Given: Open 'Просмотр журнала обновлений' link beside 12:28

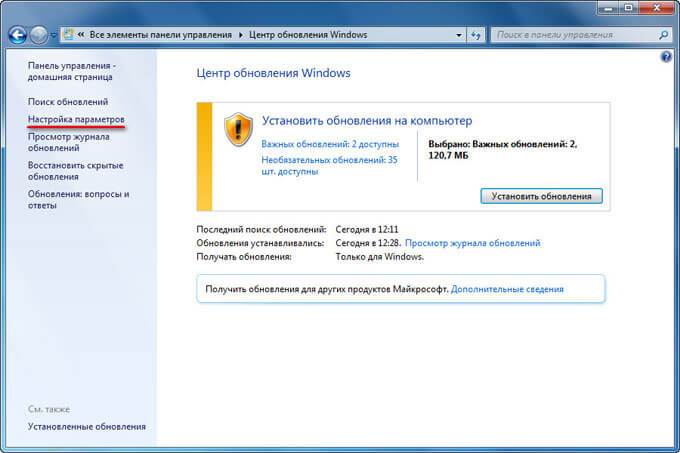Looking at the screenshot, I should pos(472,243).
